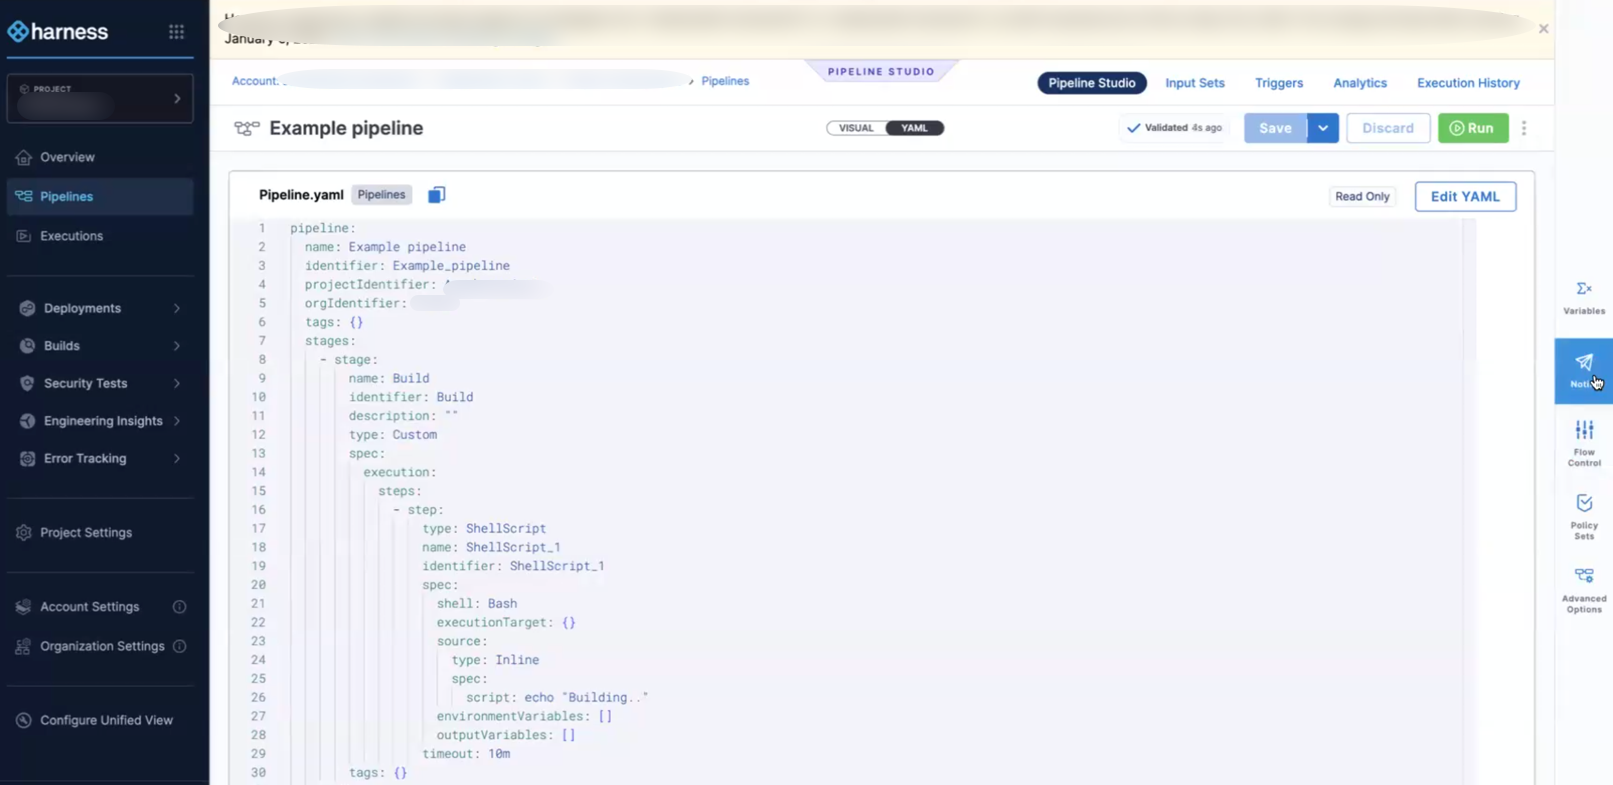Switch editor to YAML mode
Image resolution: width=1613 pixels, height=785 pixels.
(914, 128)
